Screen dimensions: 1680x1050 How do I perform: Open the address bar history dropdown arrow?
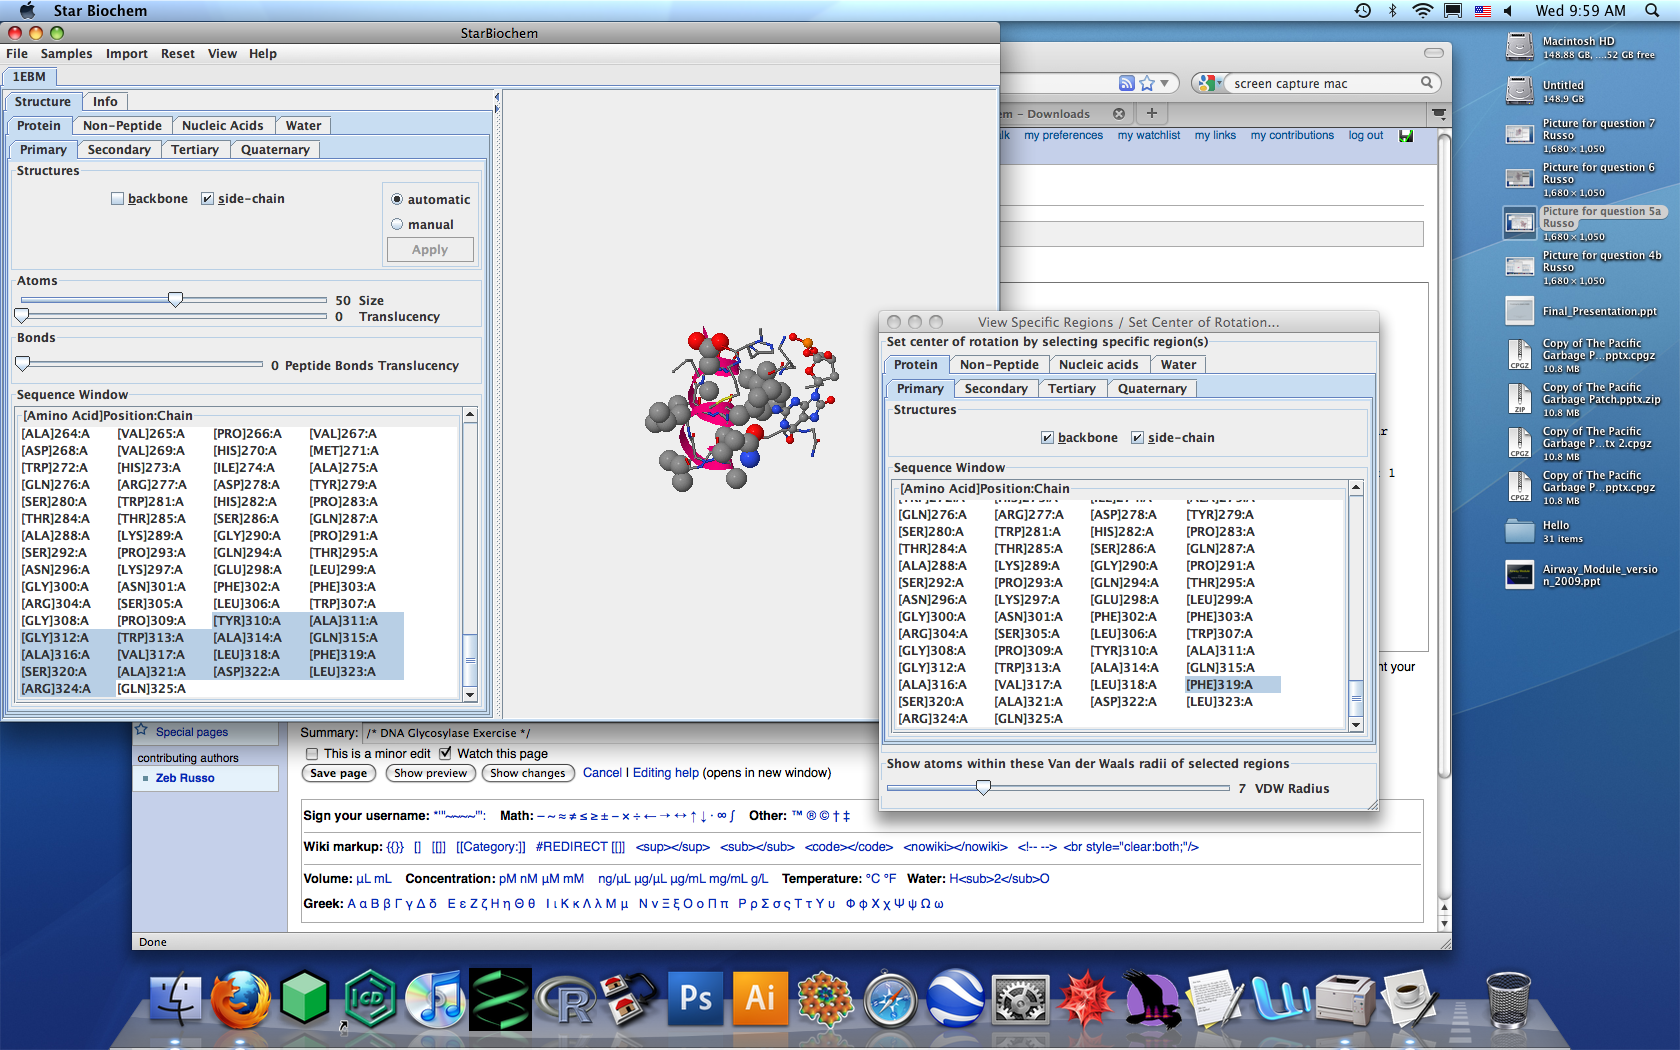[x=1165, y=84]
